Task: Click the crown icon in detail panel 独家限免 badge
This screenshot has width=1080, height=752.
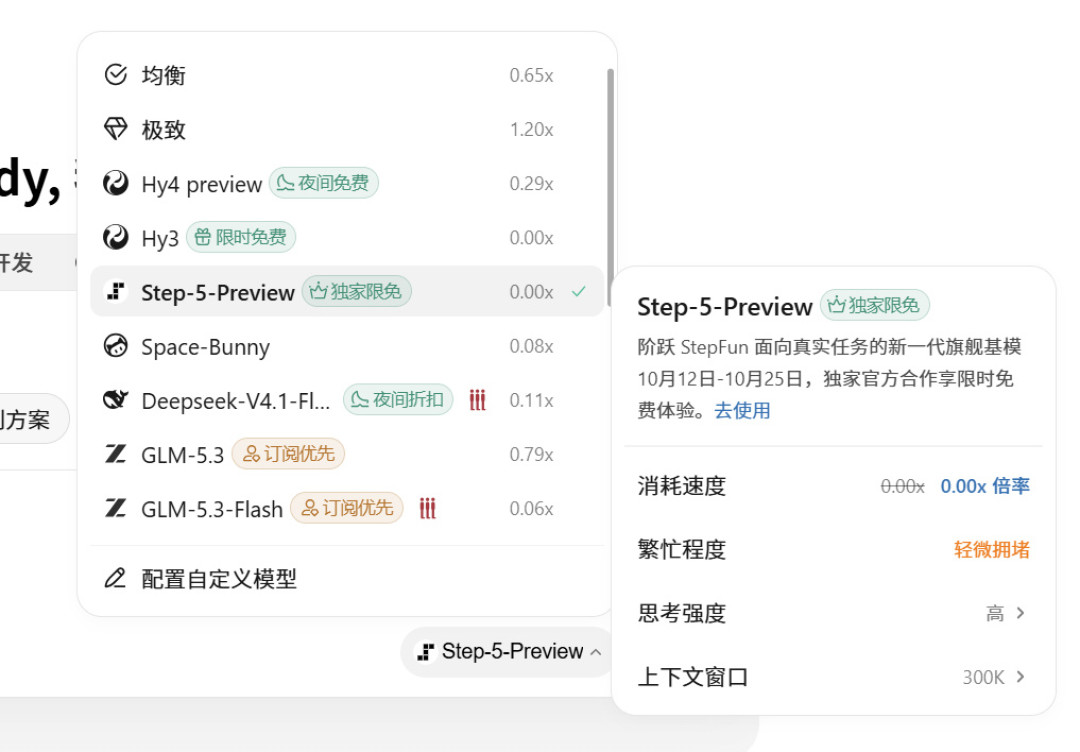Action: tap(836, 304)
